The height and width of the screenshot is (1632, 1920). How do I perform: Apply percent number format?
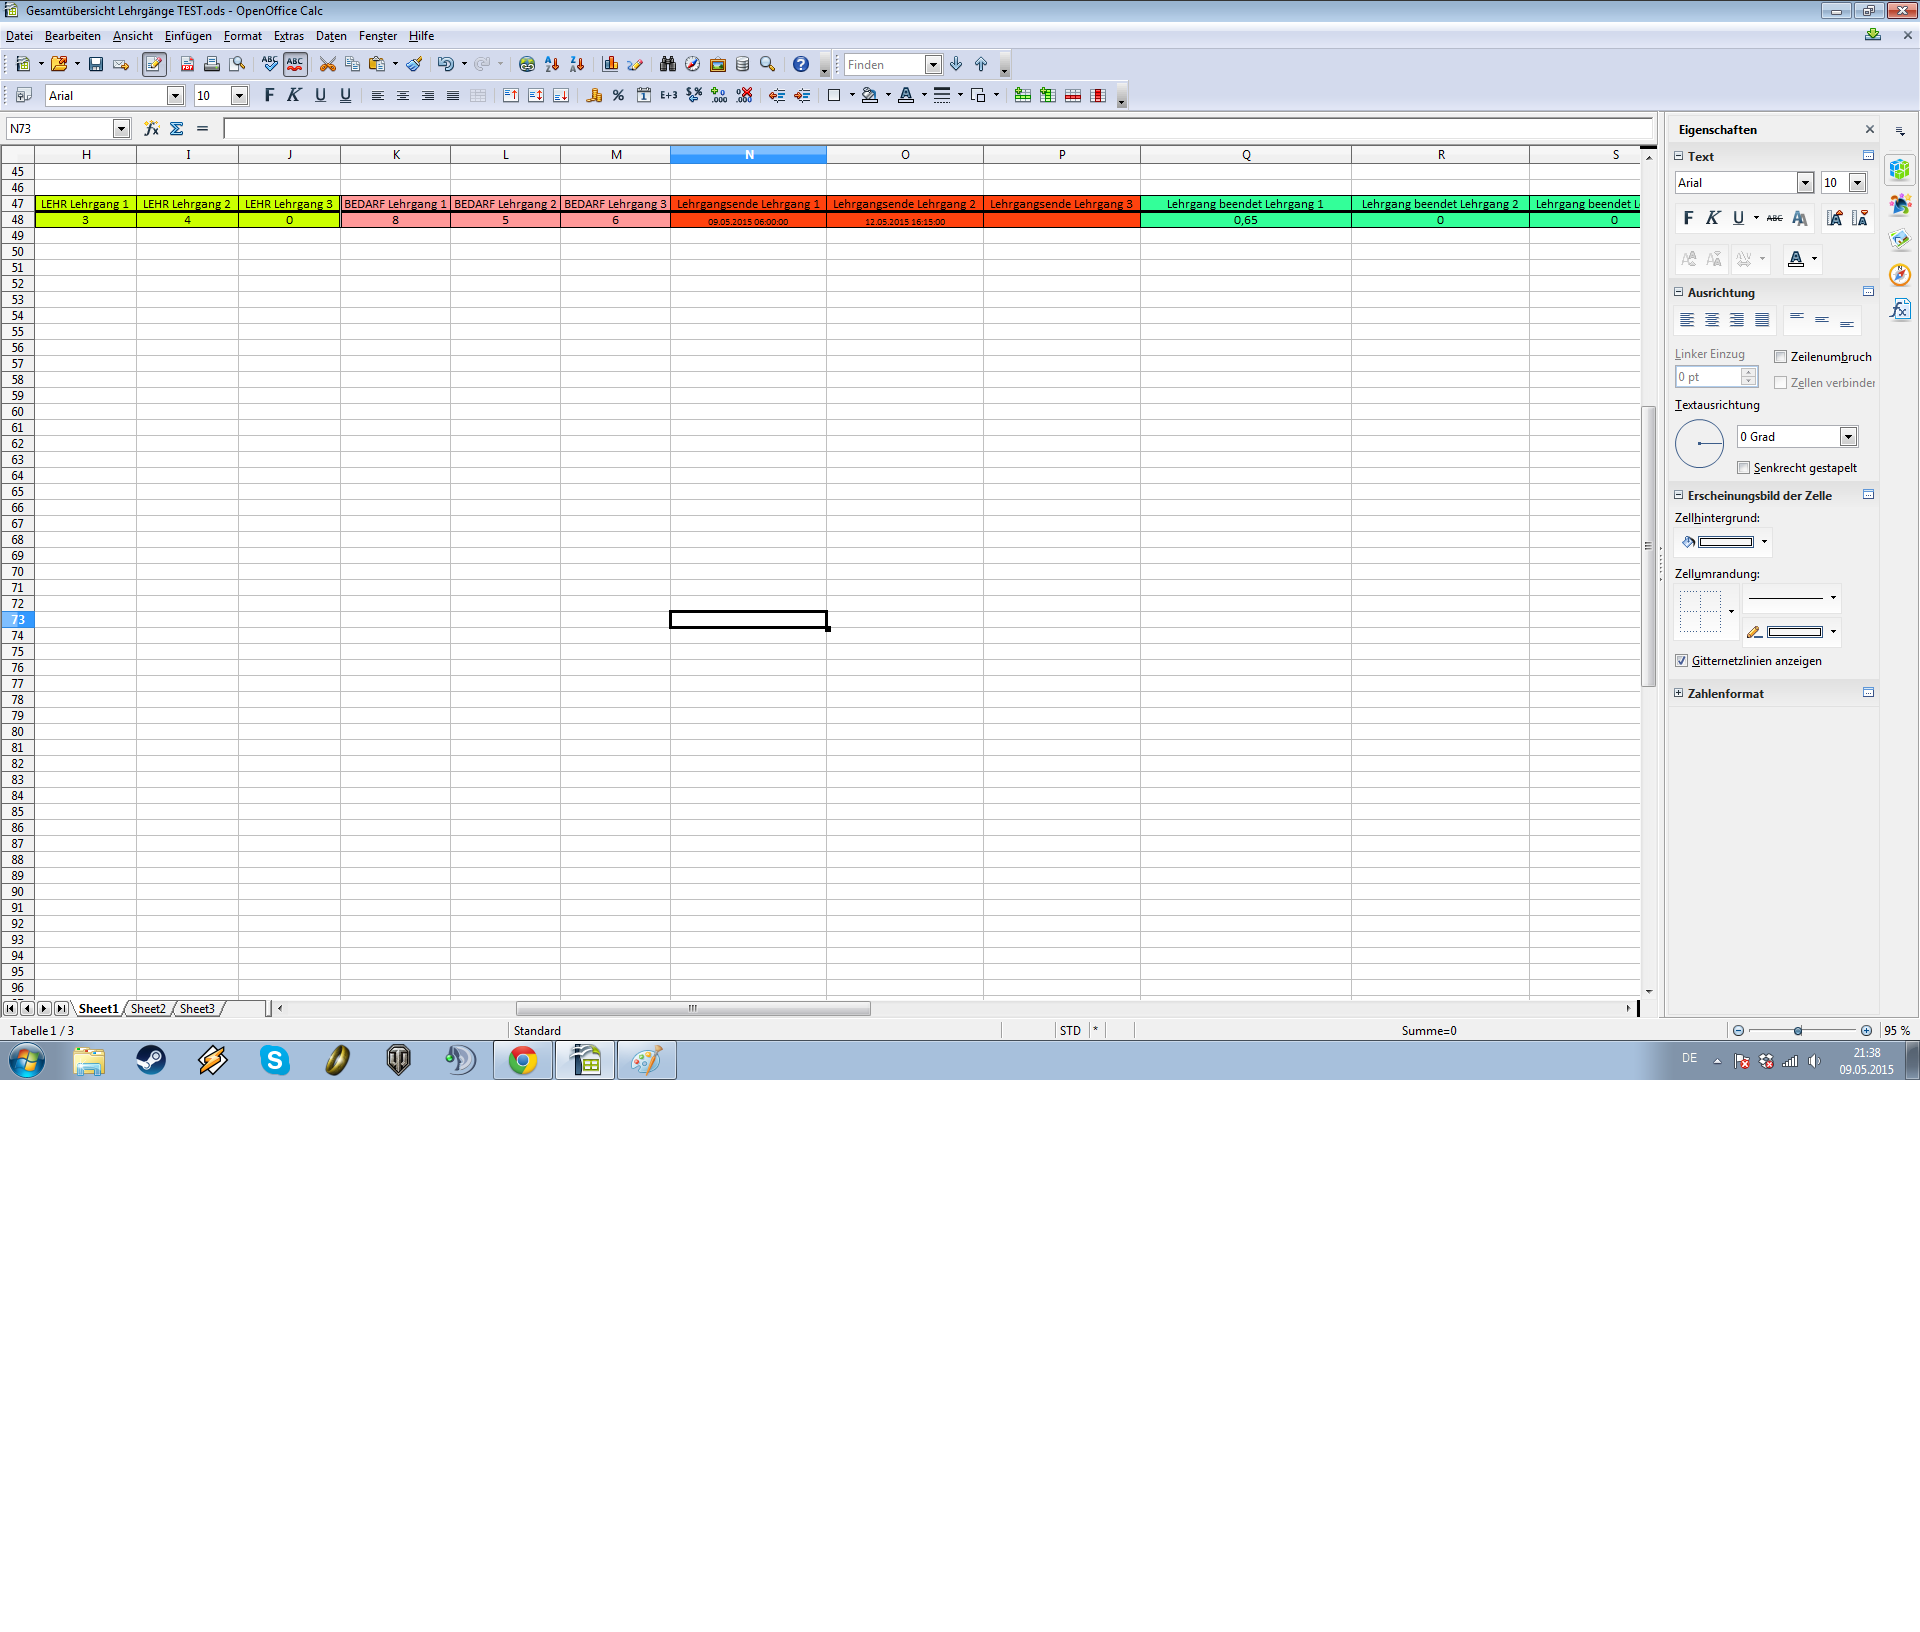click(x=619, y=96)
